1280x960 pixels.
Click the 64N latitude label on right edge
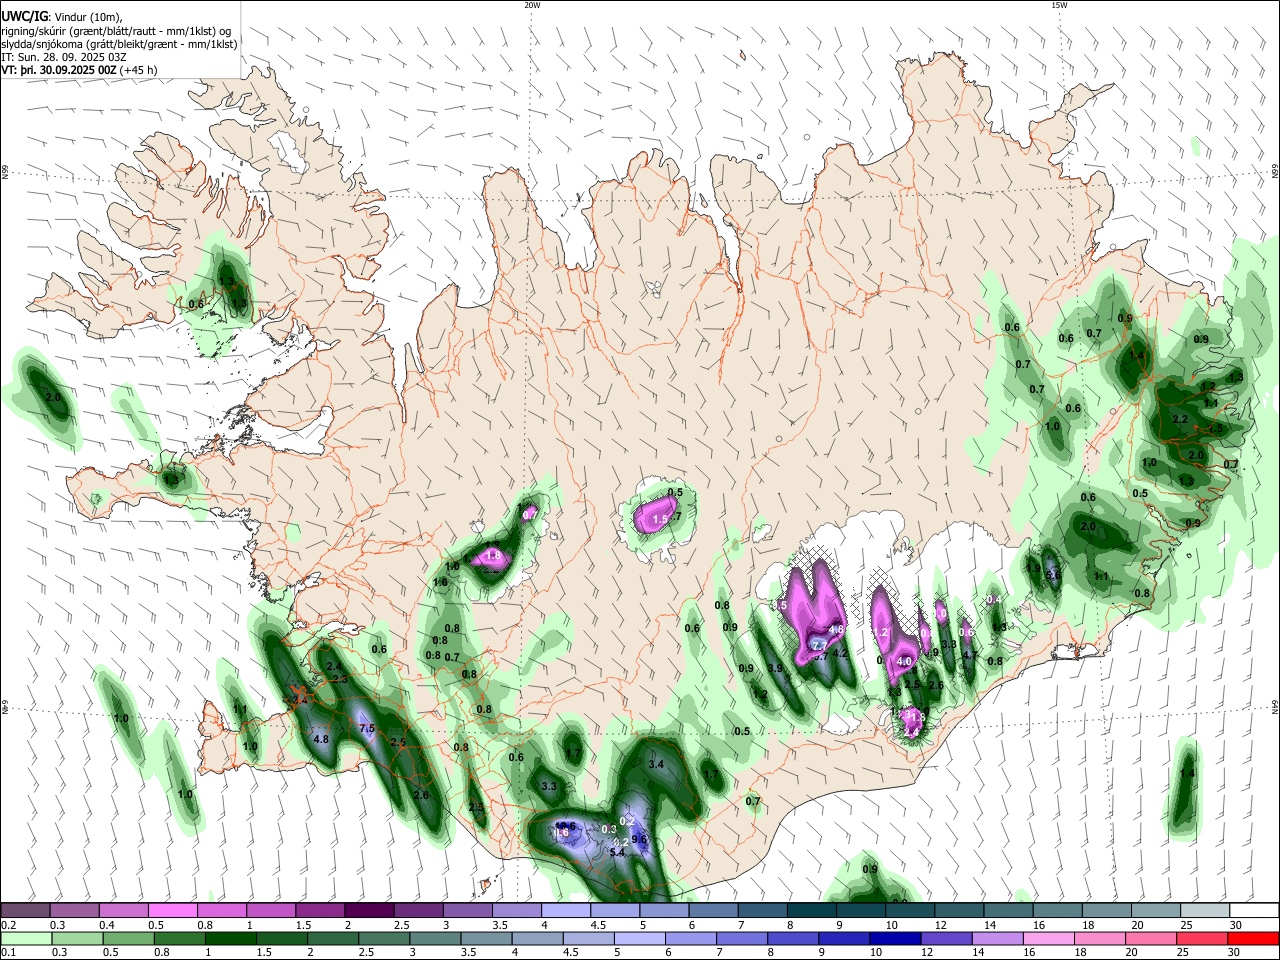1275,706
